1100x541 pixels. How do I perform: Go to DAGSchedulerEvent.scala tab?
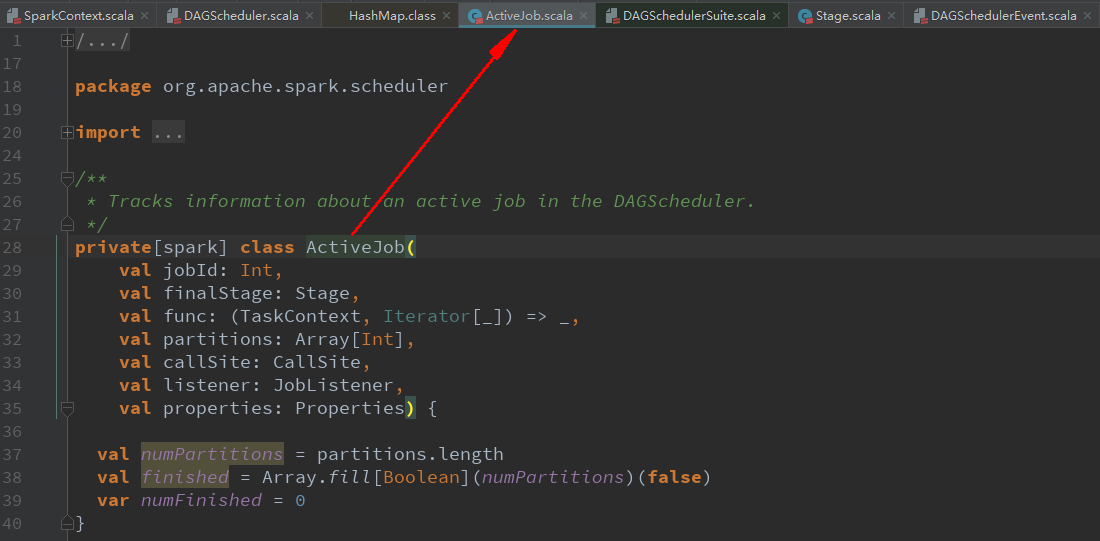[1003, 15]
